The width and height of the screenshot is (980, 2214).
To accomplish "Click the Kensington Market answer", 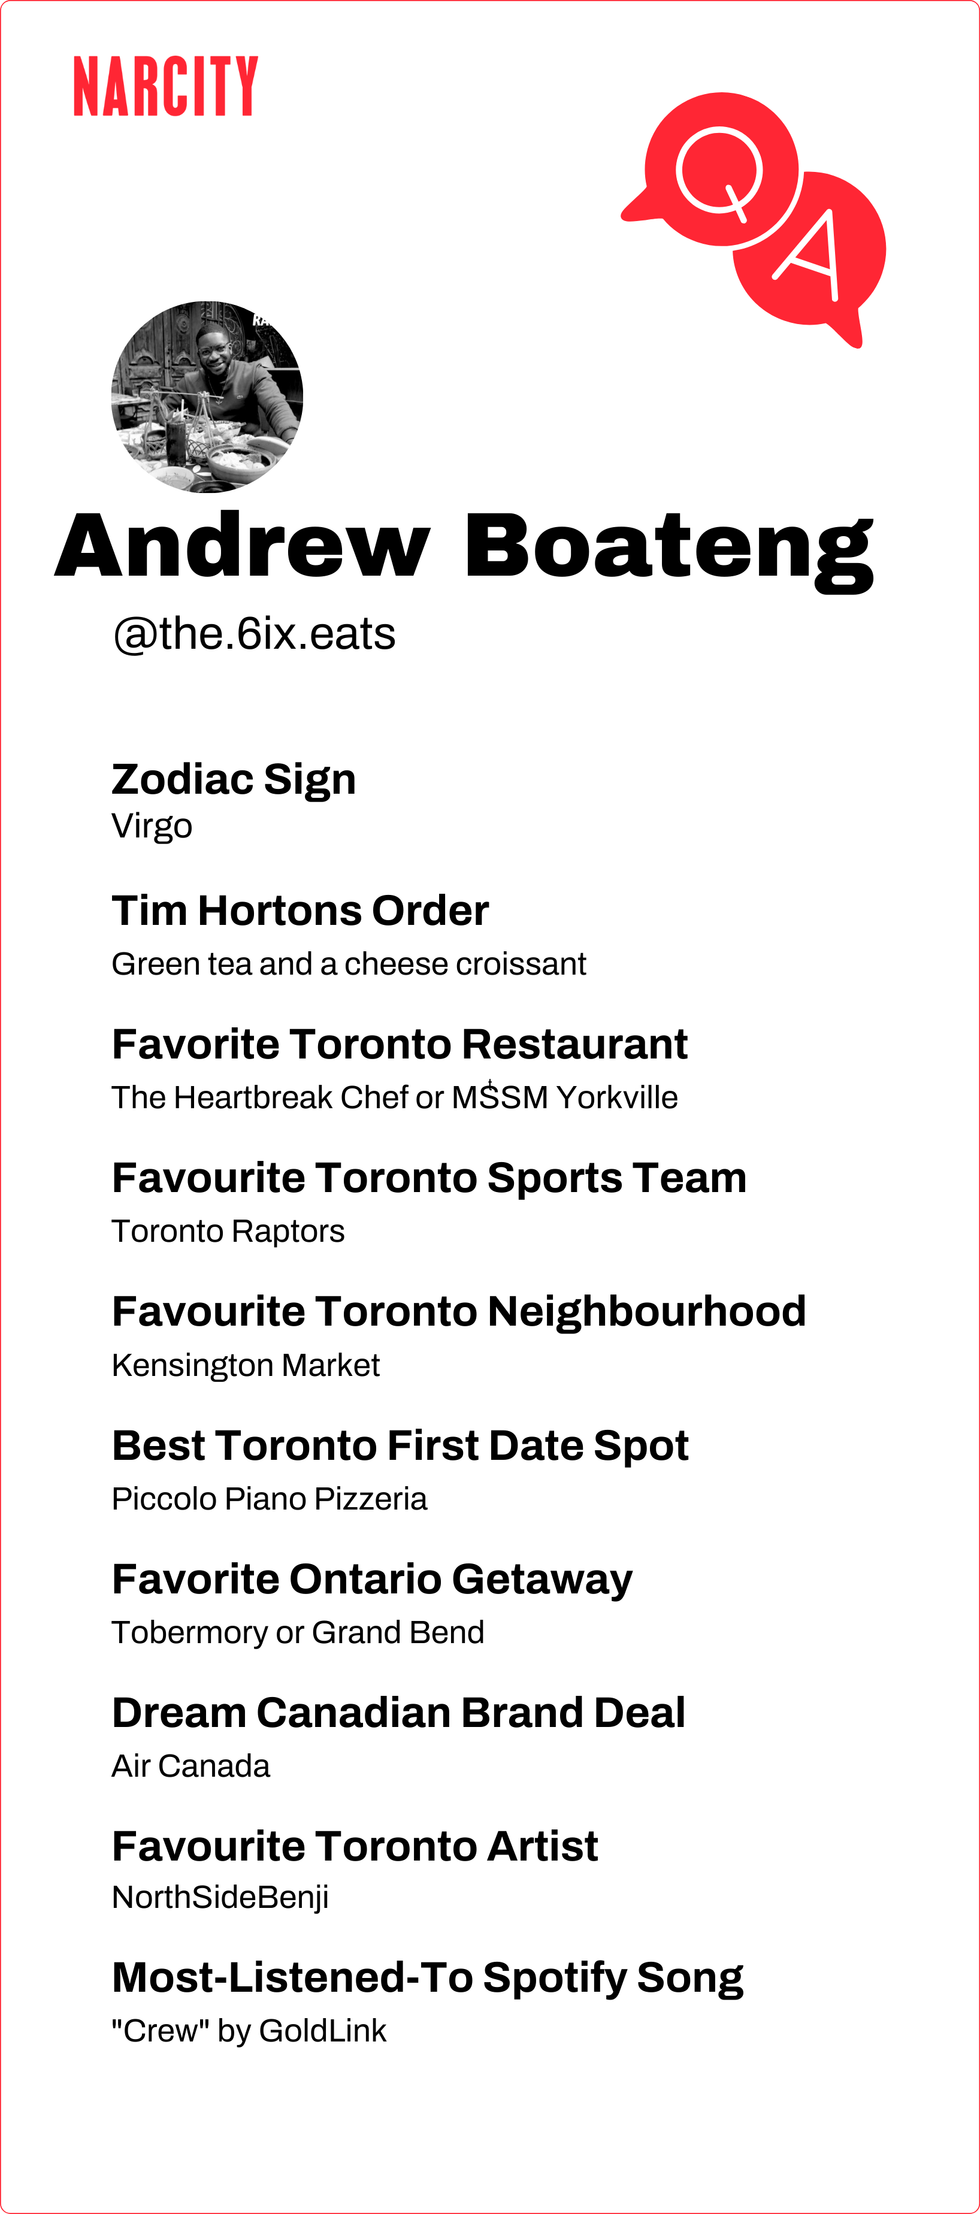I will click(x=246, y=1365).
